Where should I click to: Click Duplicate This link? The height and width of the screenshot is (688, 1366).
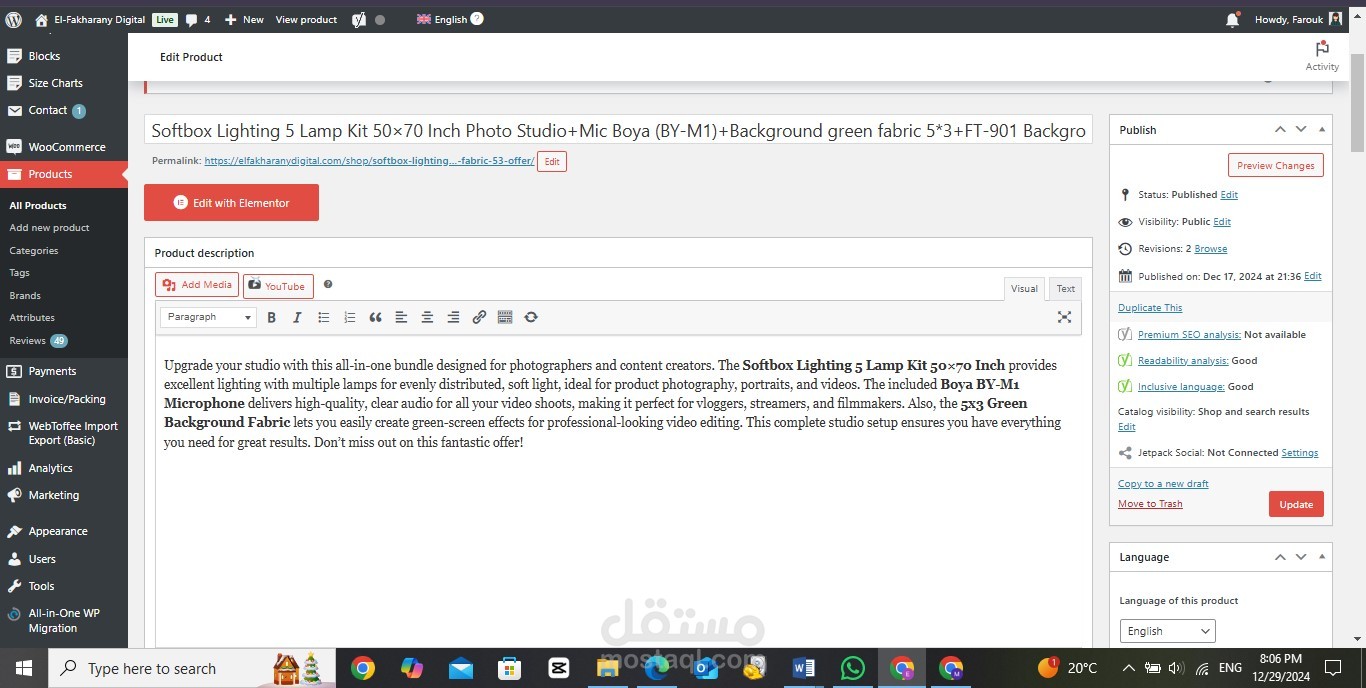click(x=1150, y=308)
